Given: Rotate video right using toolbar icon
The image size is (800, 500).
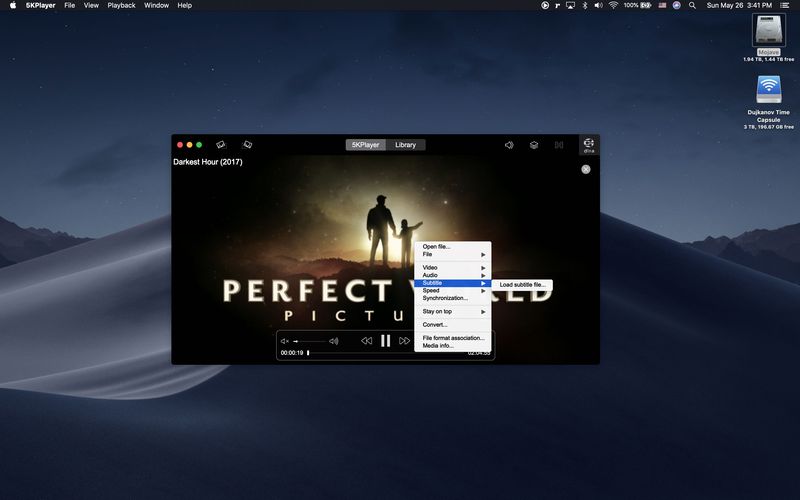Looking at the screenshot, I should [247, 145].
